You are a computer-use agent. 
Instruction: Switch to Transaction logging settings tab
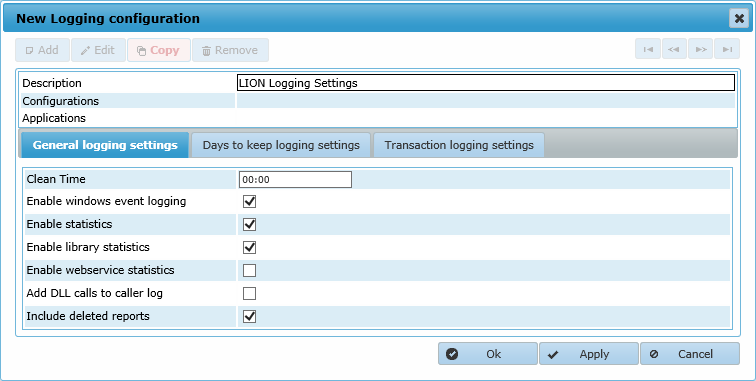pos(459,145)
